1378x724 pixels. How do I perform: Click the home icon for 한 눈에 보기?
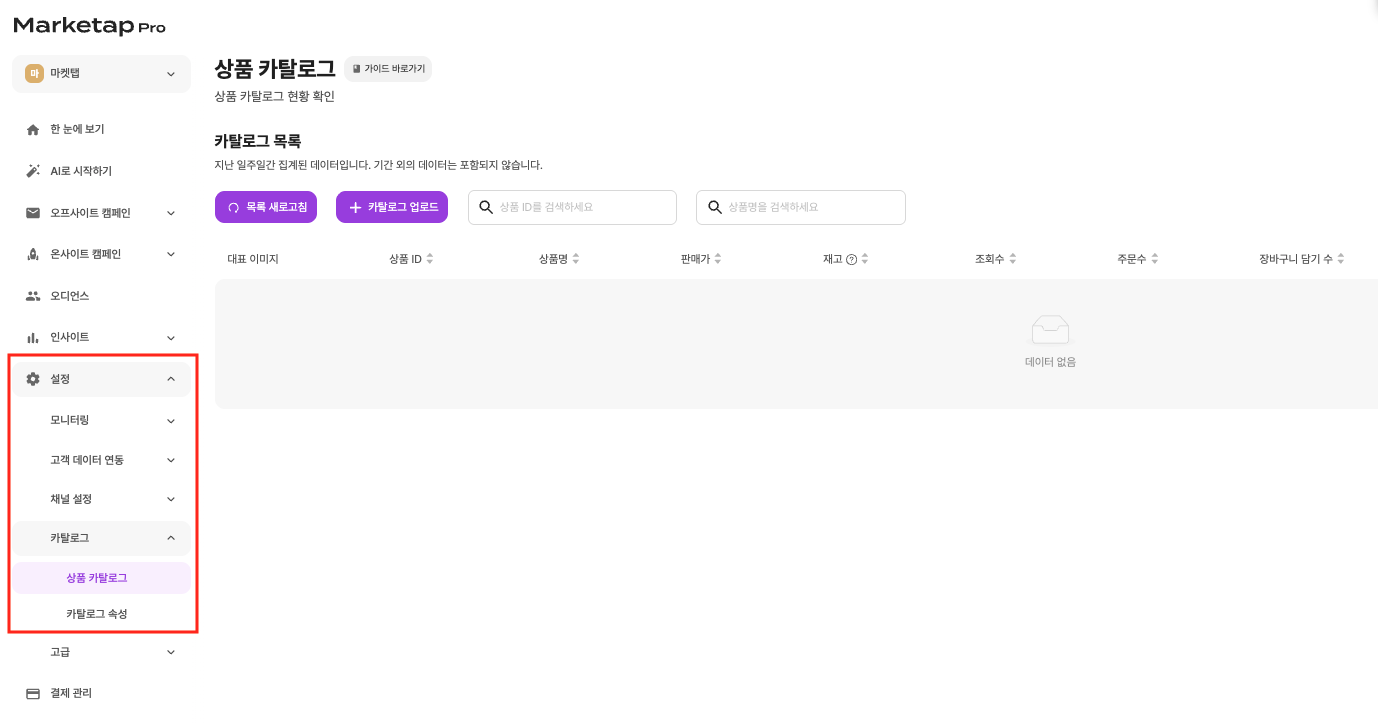click(33, 130)
